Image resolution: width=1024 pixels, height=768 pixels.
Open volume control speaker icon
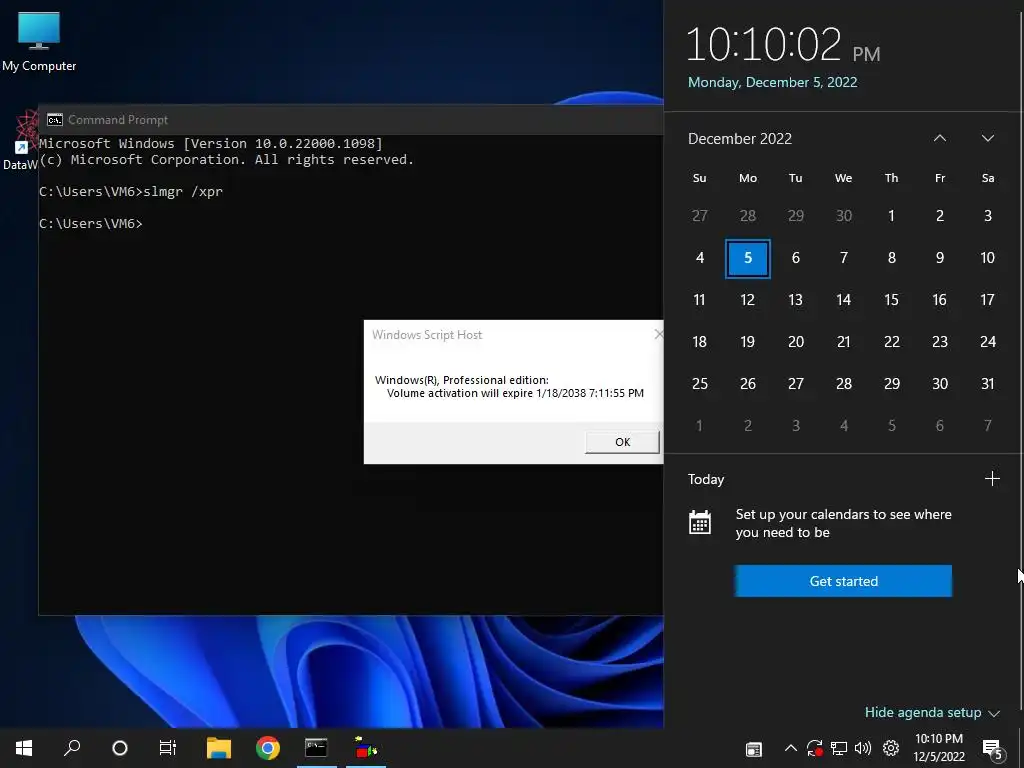pyautogui.click(x=863, y=748)
